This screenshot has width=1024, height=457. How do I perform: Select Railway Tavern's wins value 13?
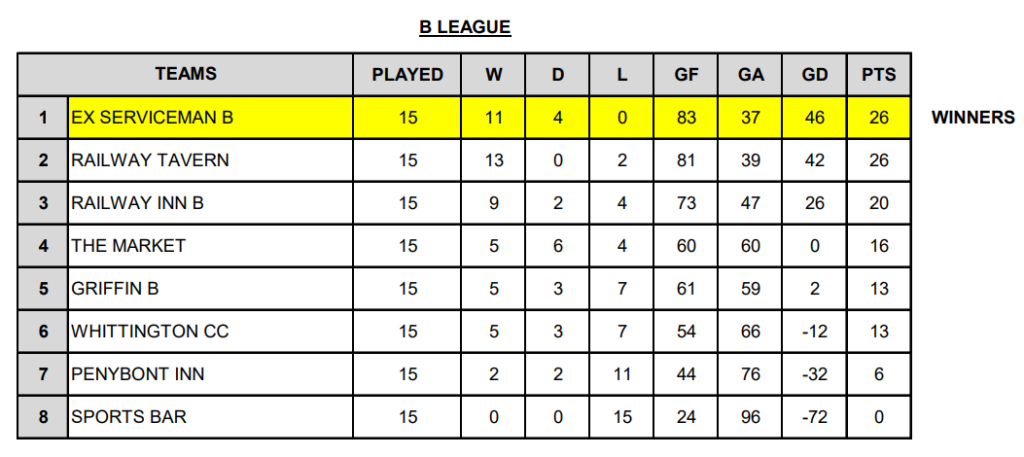[494, 160]
